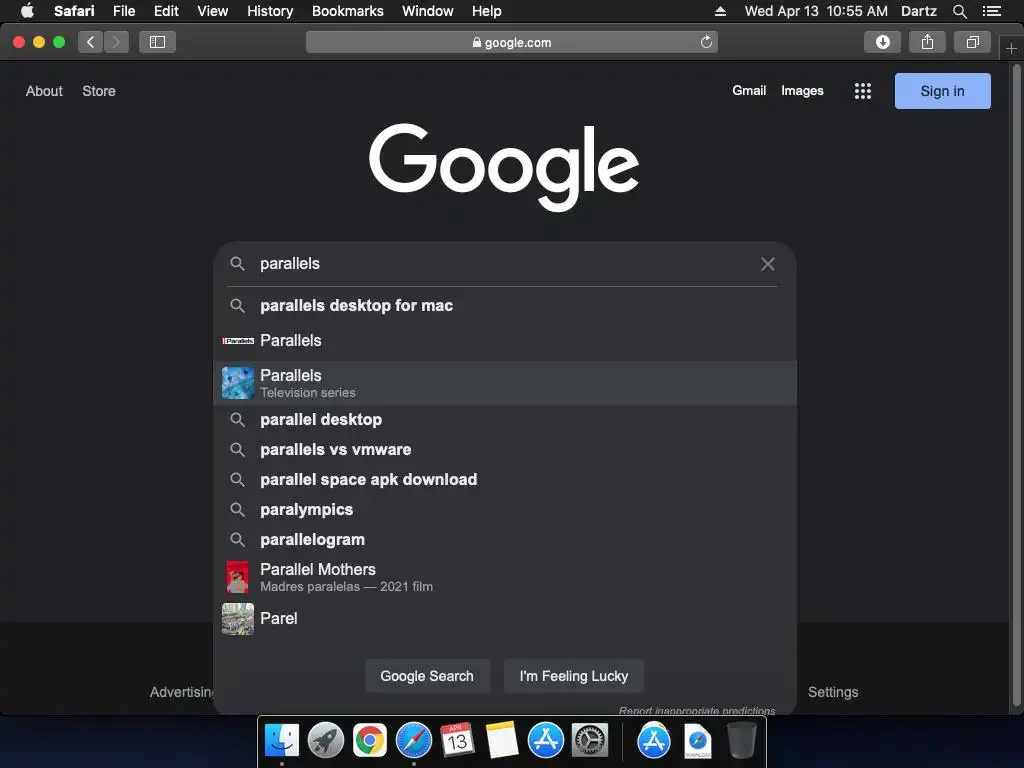Open the Store link

[x=99, y=91]
